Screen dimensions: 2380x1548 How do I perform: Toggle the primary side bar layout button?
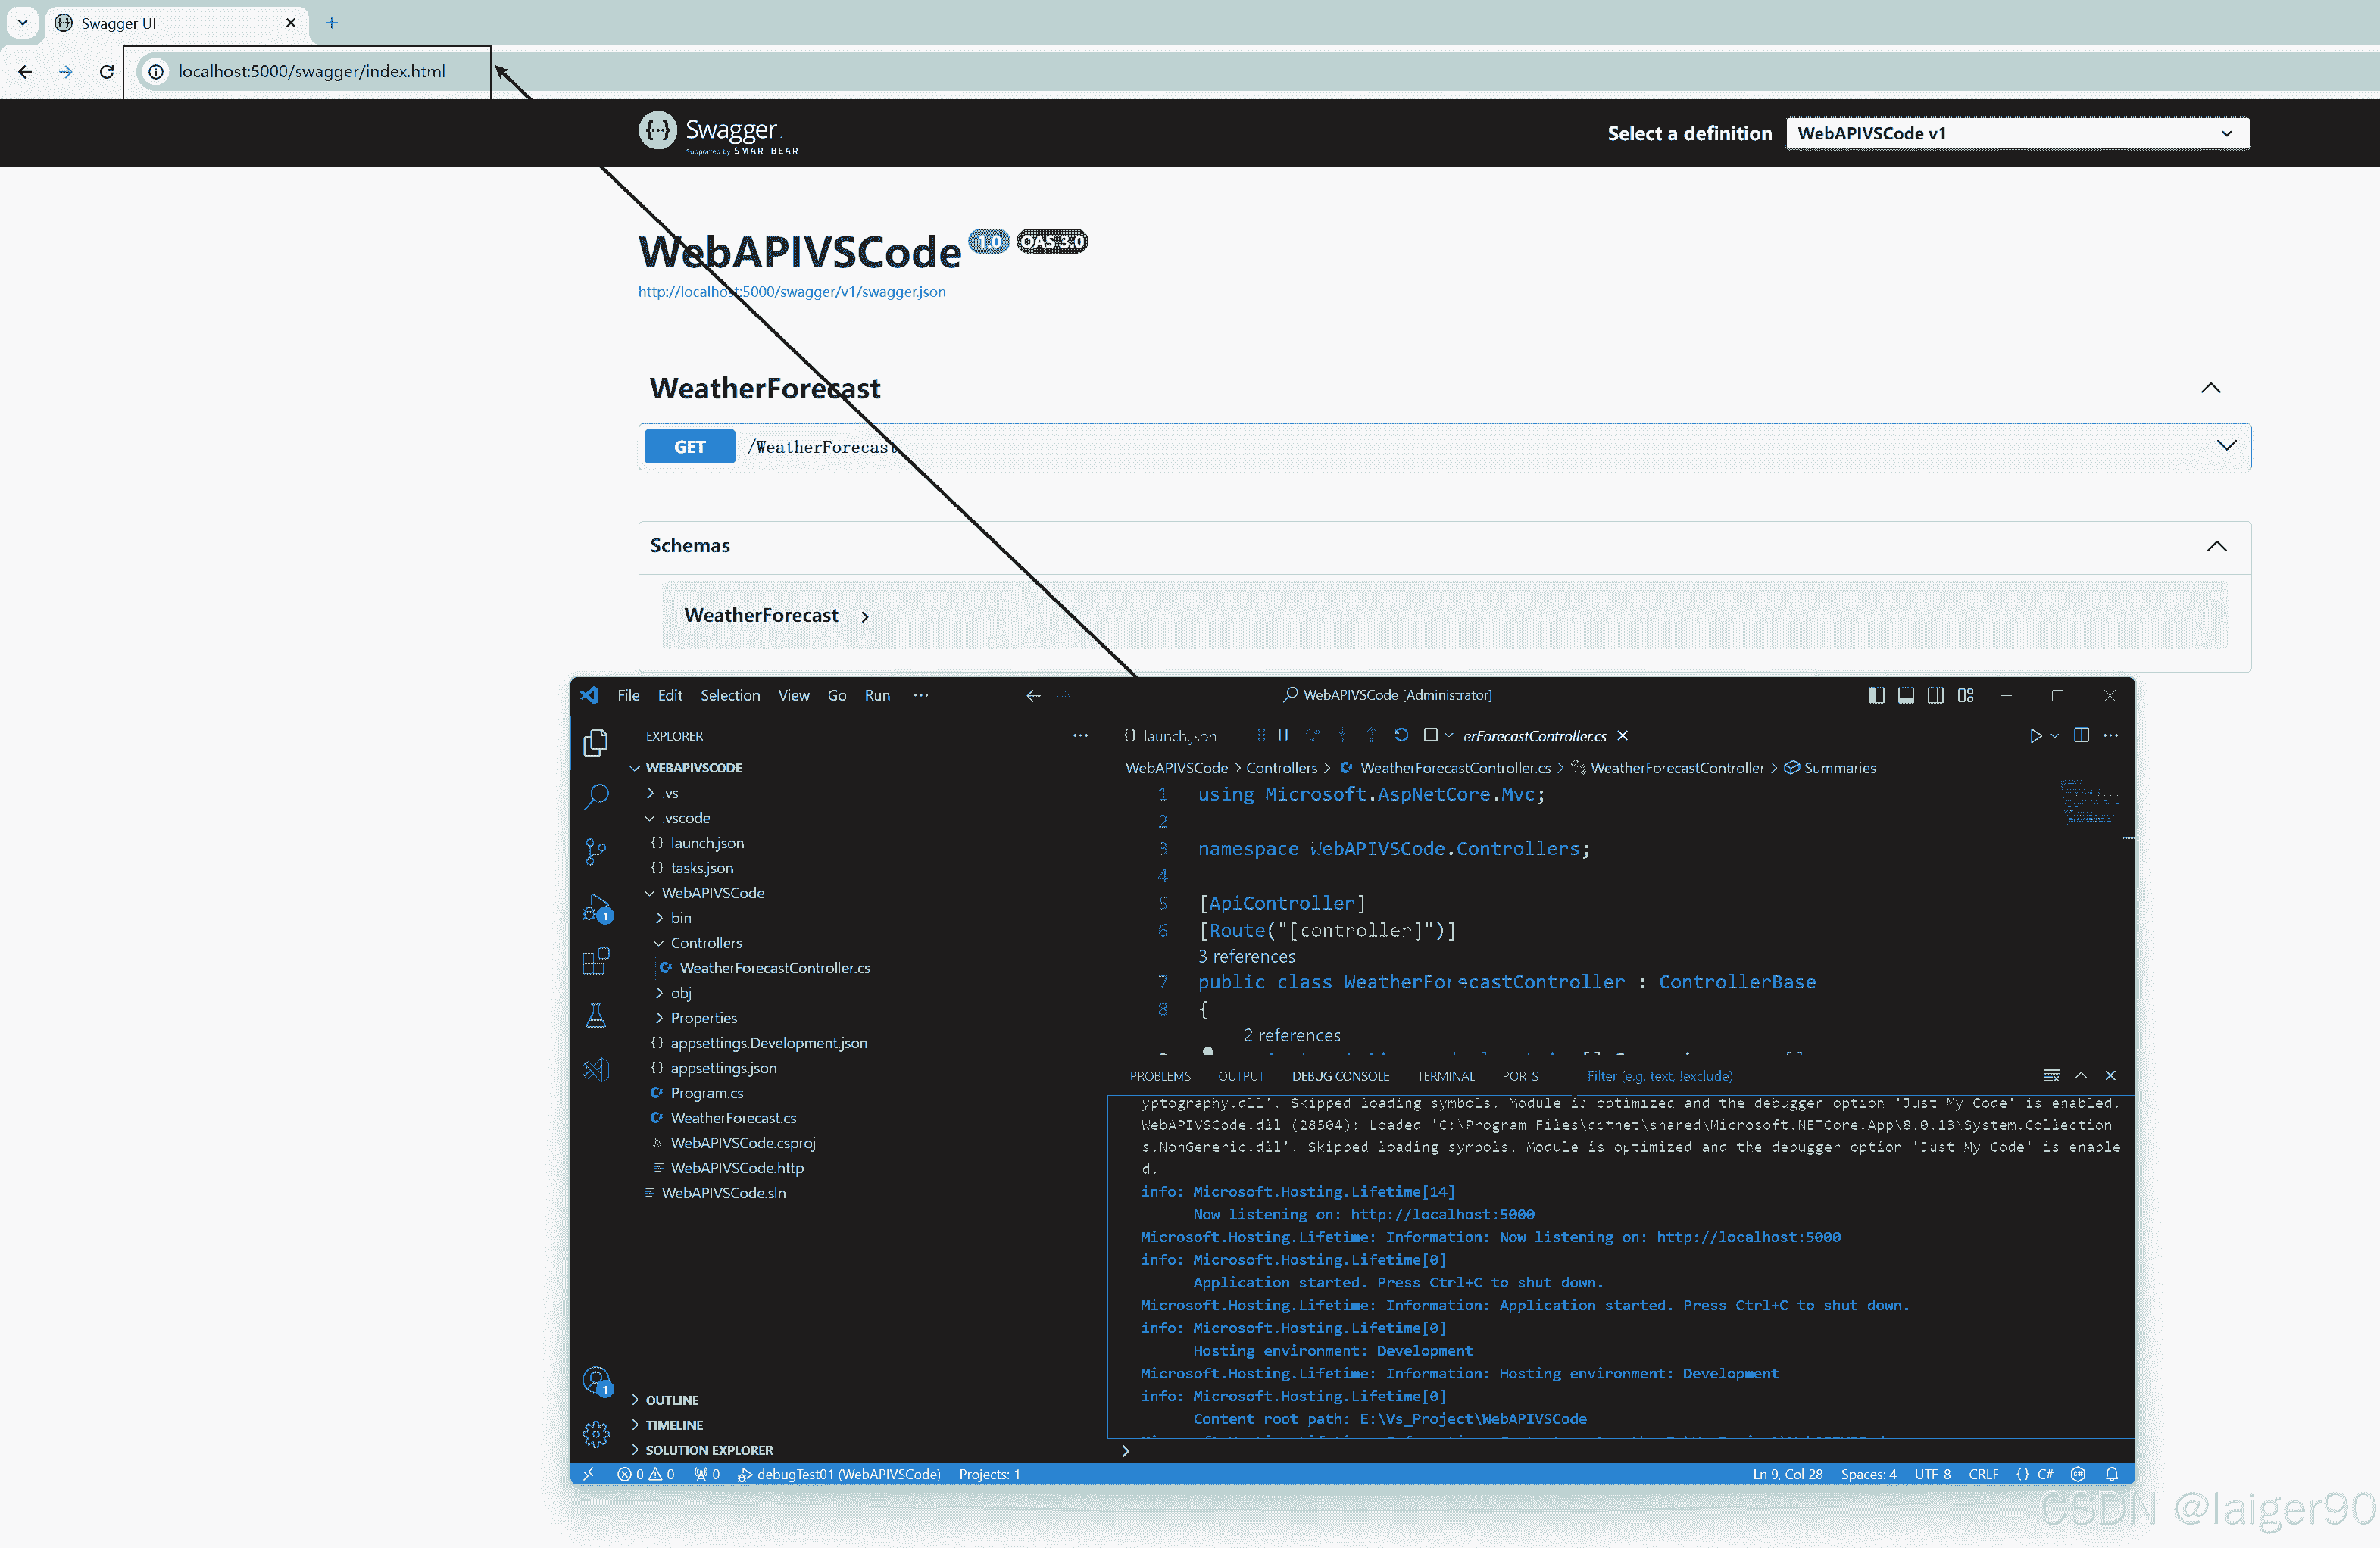[1876, 695]
